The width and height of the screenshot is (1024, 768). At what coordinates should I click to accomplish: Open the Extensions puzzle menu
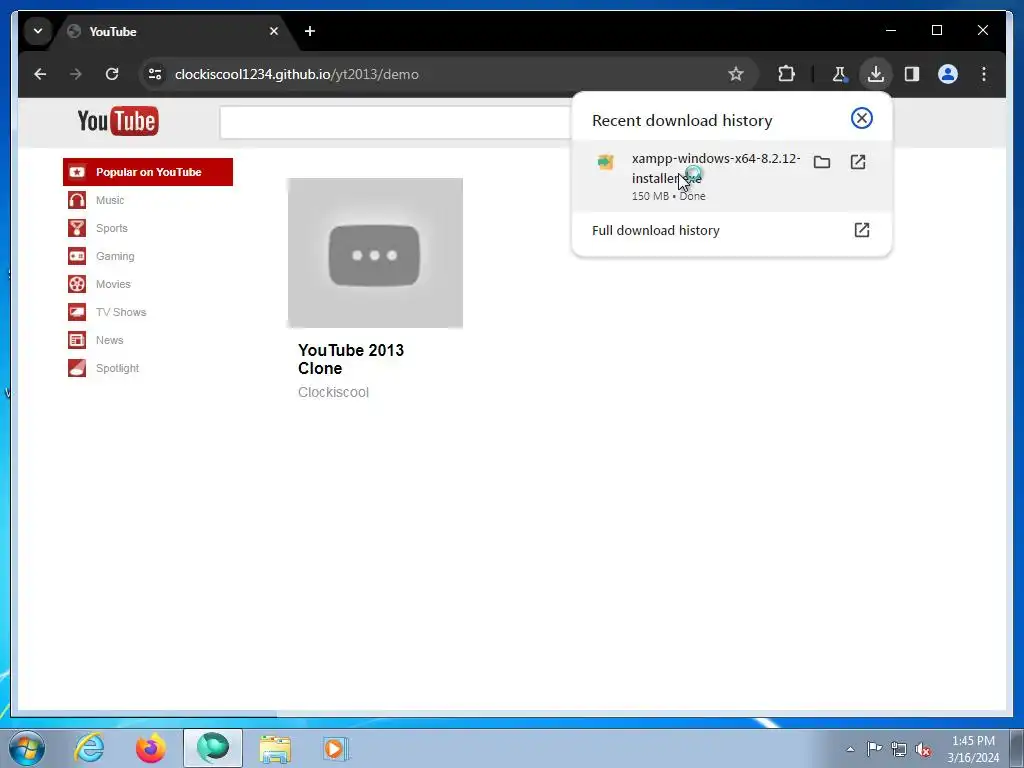click(x=786, y=74)
